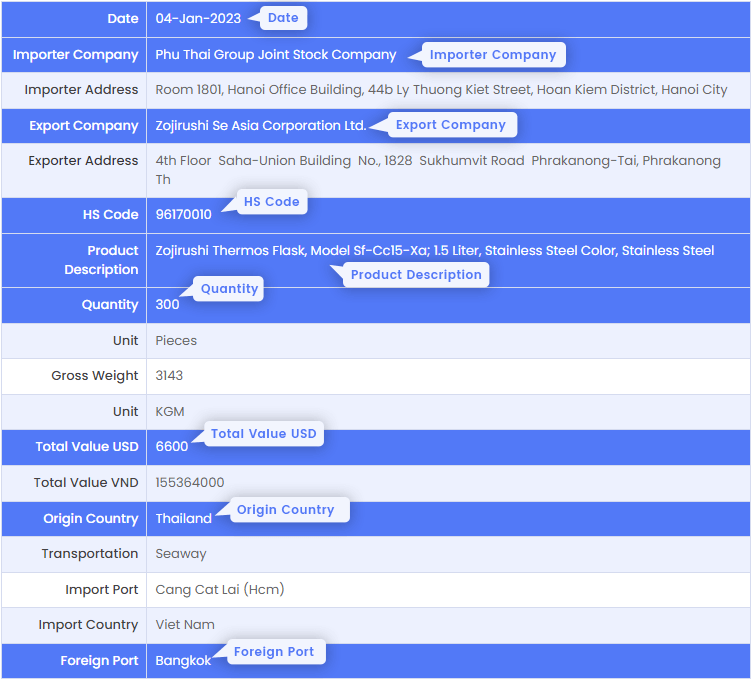Screen dimensions: 752x679
Task: Click the Total Value USD tooltip bubble
Action: (264, 433)
